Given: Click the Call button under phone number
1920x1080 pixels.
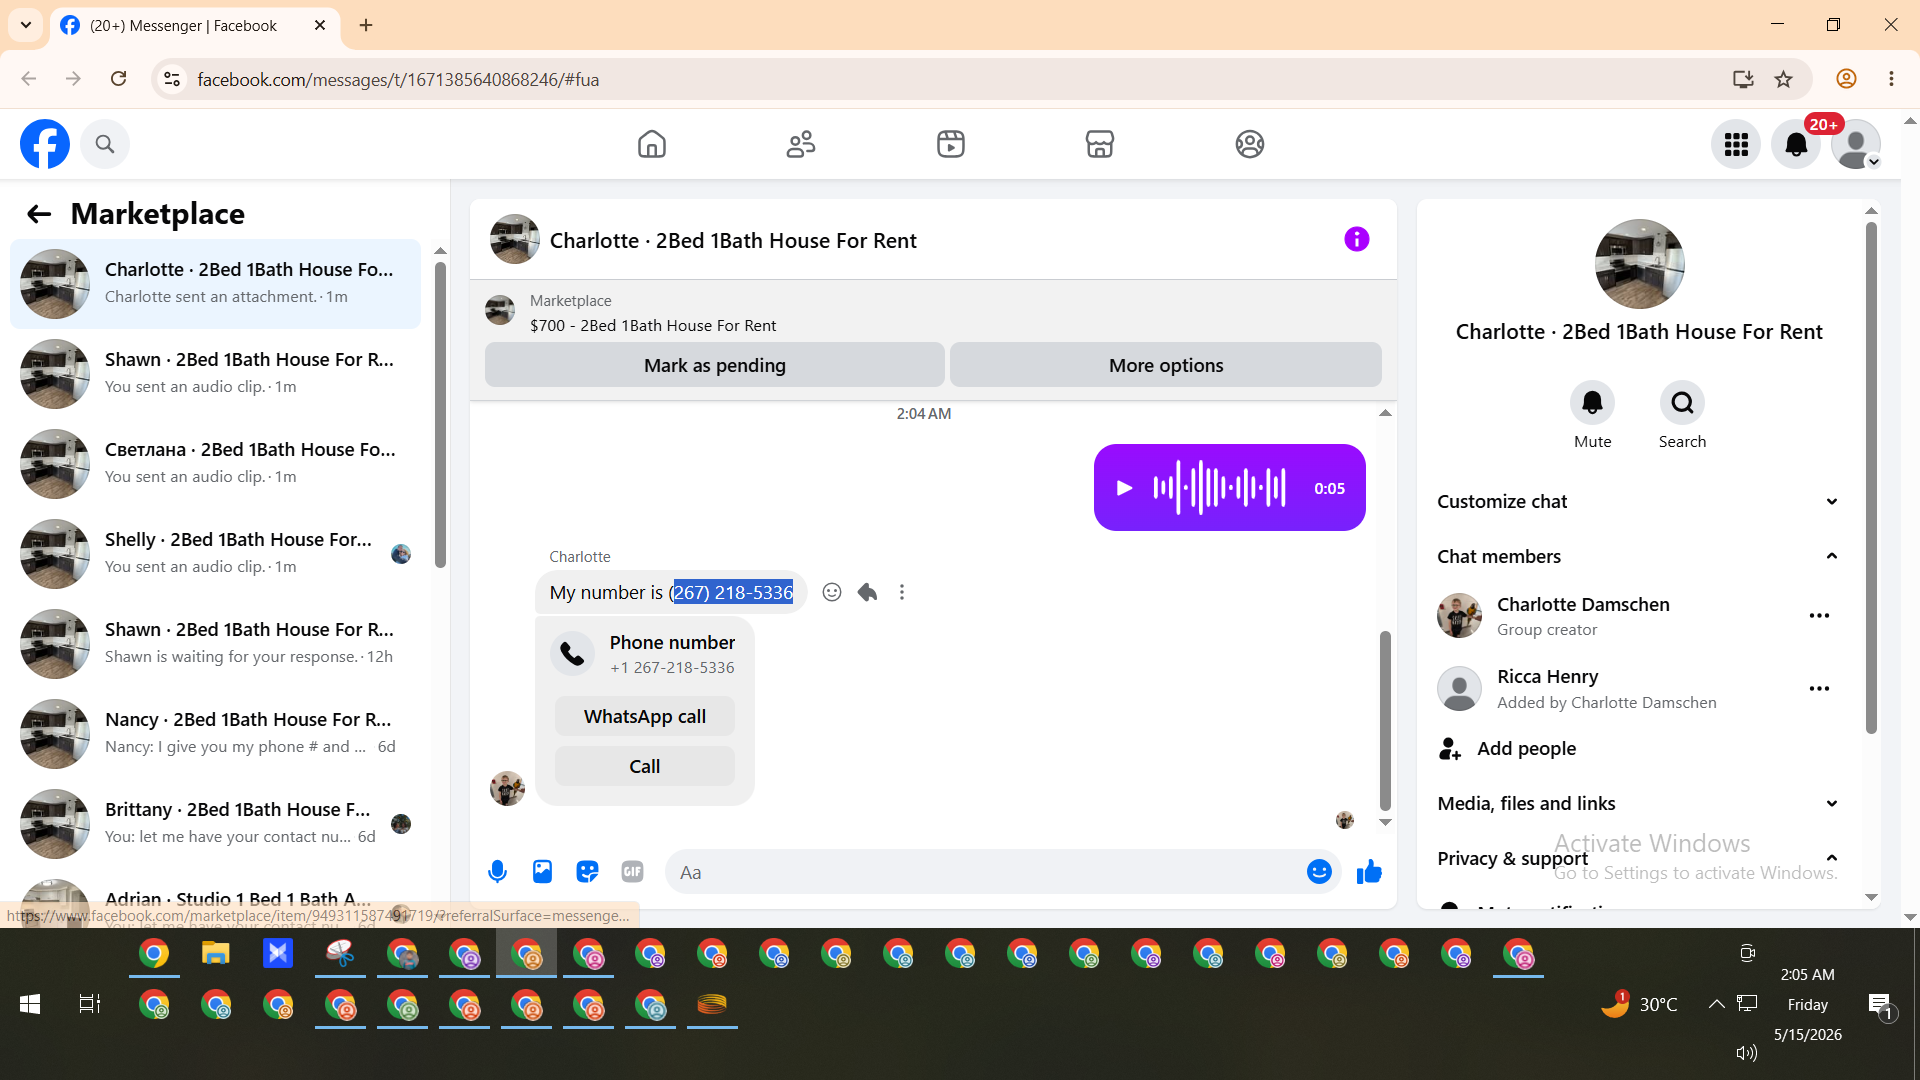Looking at the screenshot, I should coord(645,766).
